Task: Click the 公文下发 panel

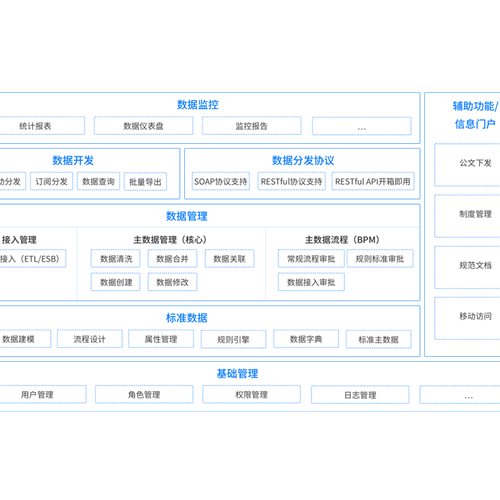Action: [467, 165]
